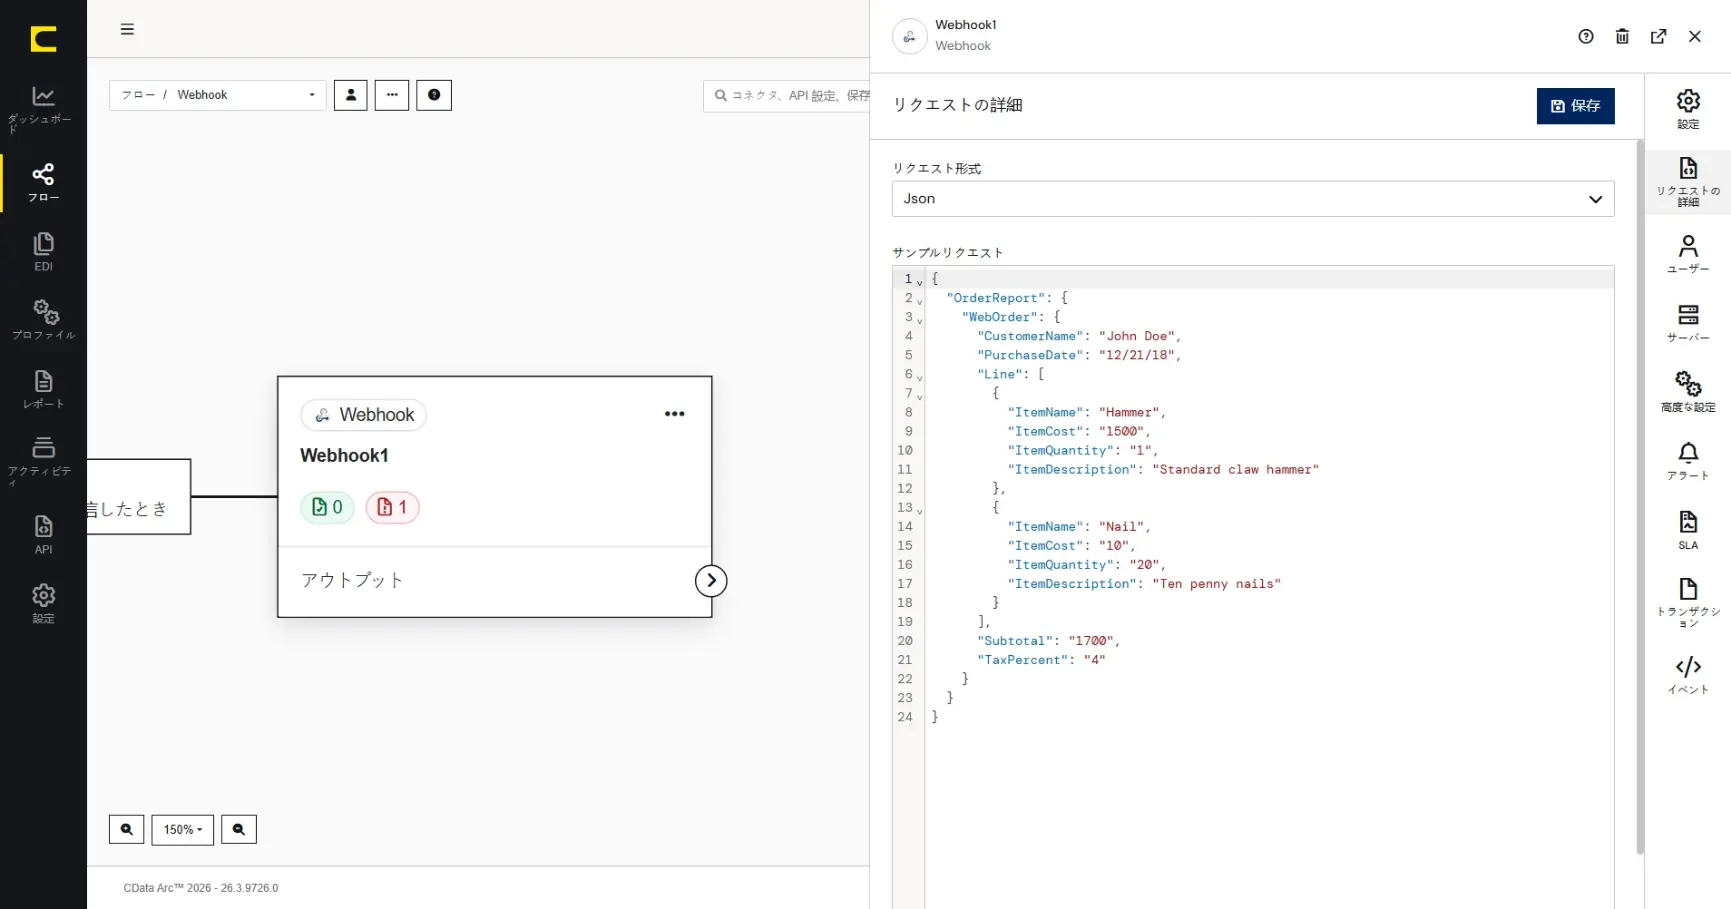Click the partially visible trigger node on left
This screenshot has width=1731, height=909.
click(138, 497)
